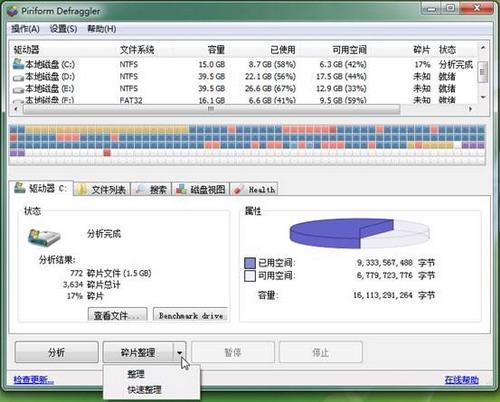Click horizontal scrollbar left arrow in drive list
The width and height of the screenshot is (500, 402).
[x=16, y=109]
